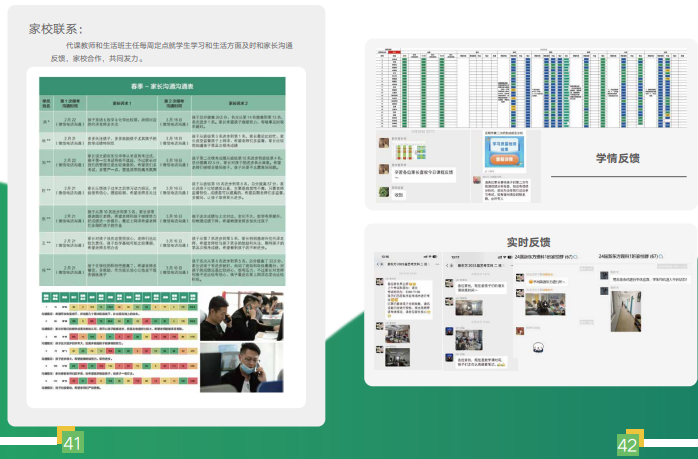The height and width of the screenshot is (459, 698).
Task: Open the hallway photo in the rightmost chat
Action: click(626, 311)
